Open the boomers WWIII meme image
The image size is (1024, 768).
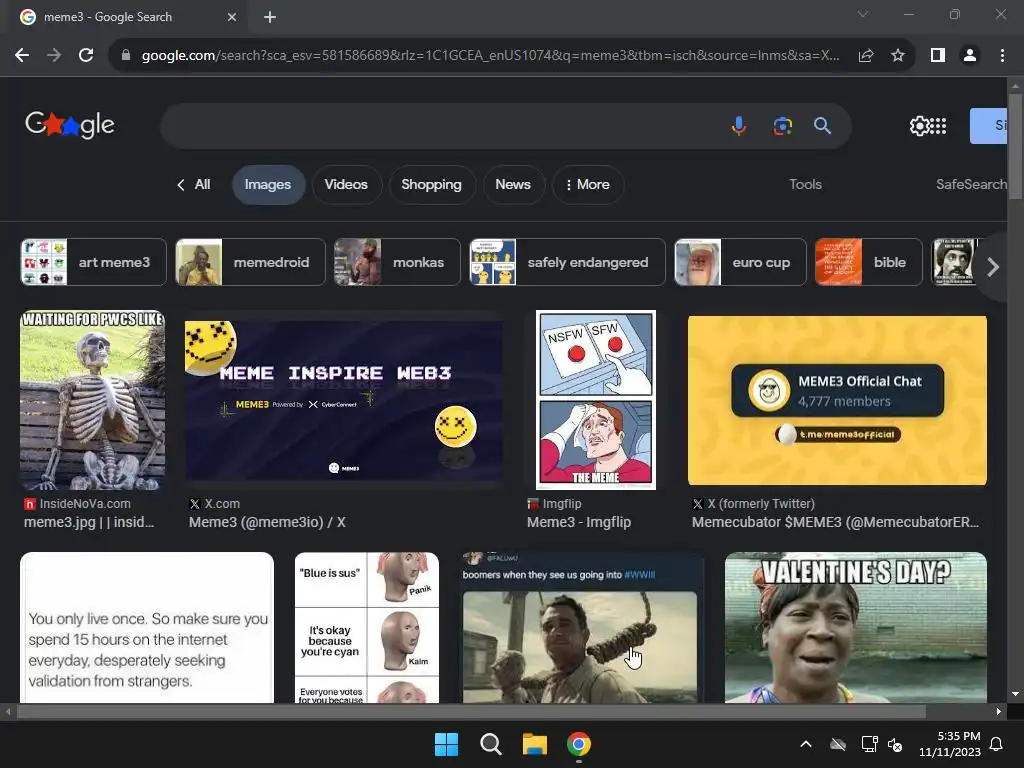point(580,628)
